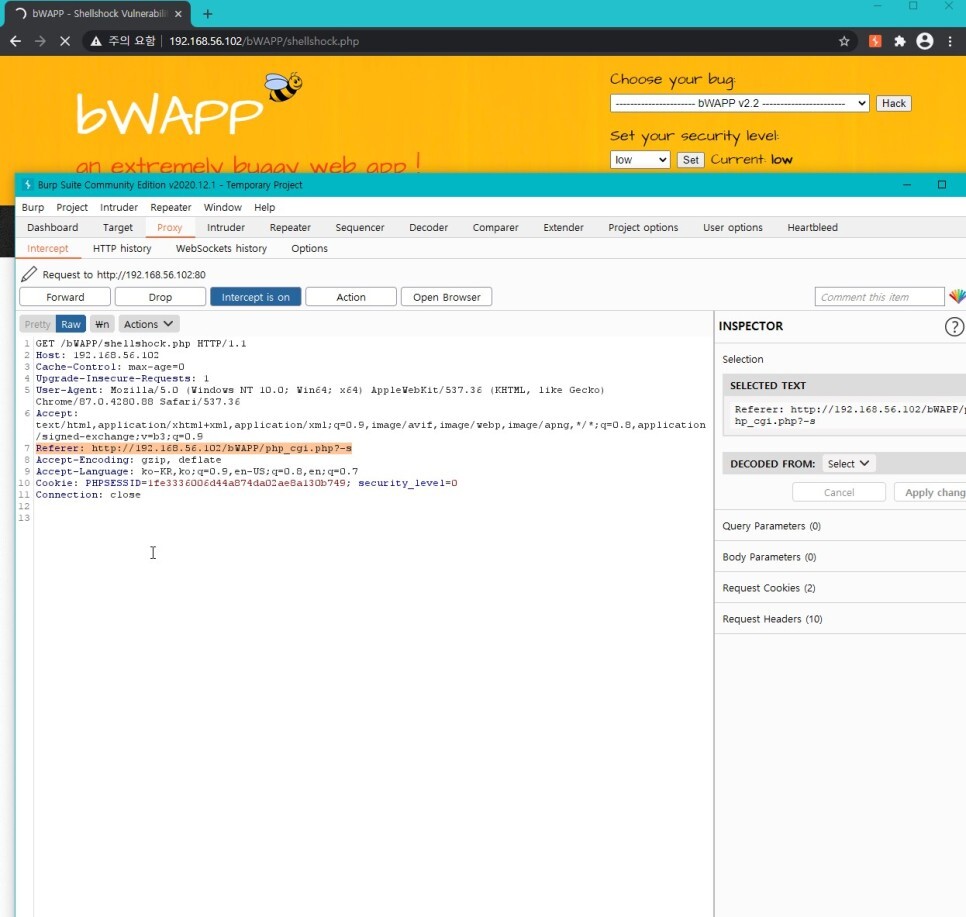Open the Actions dropdown in editor
This screenshot has height=917, width=966.
tap(148, 324)
